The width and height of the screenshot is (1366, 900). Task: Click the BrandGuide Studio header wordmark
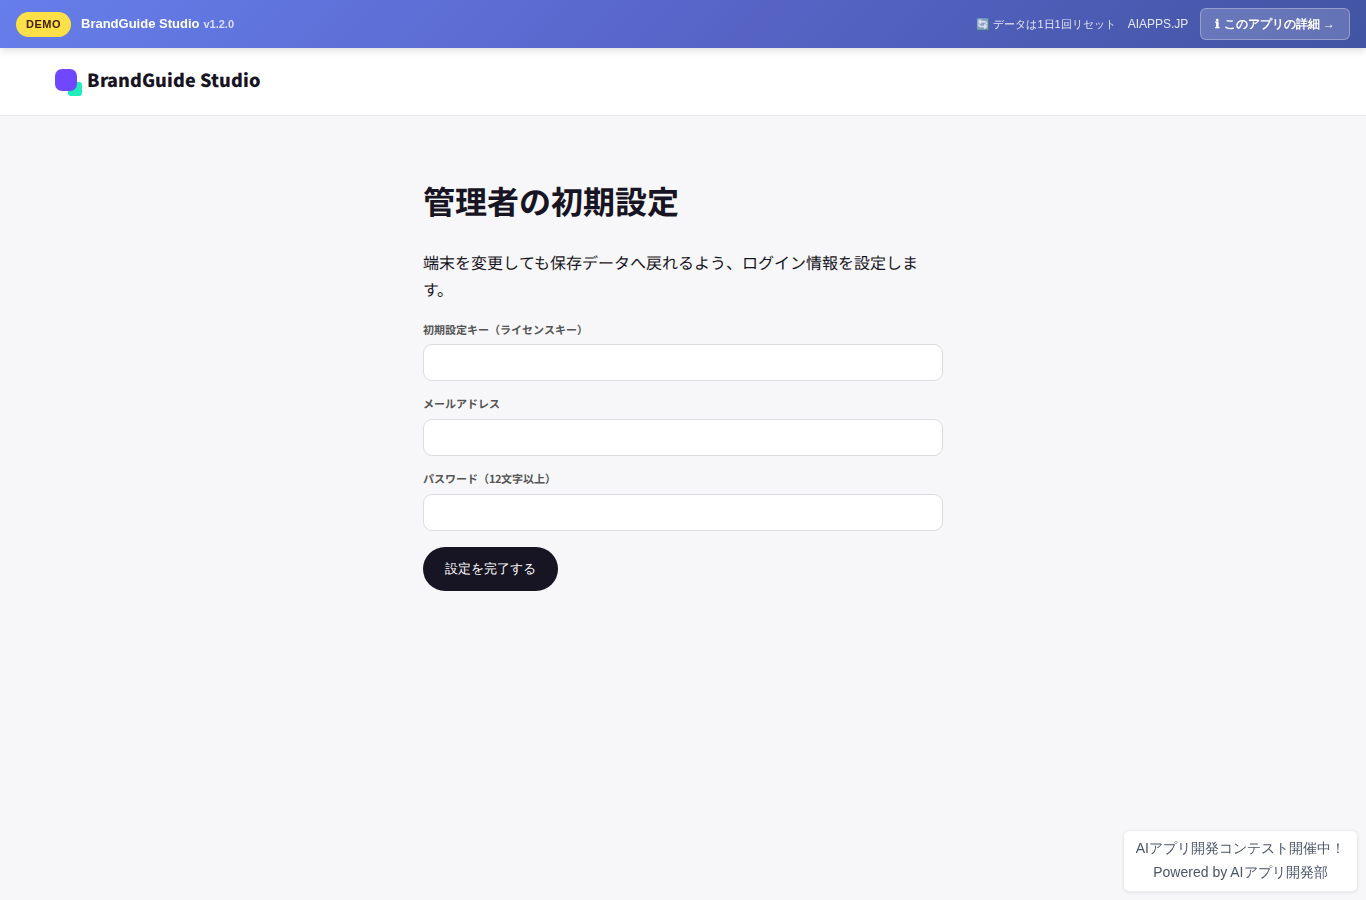(x=174, y=81)
